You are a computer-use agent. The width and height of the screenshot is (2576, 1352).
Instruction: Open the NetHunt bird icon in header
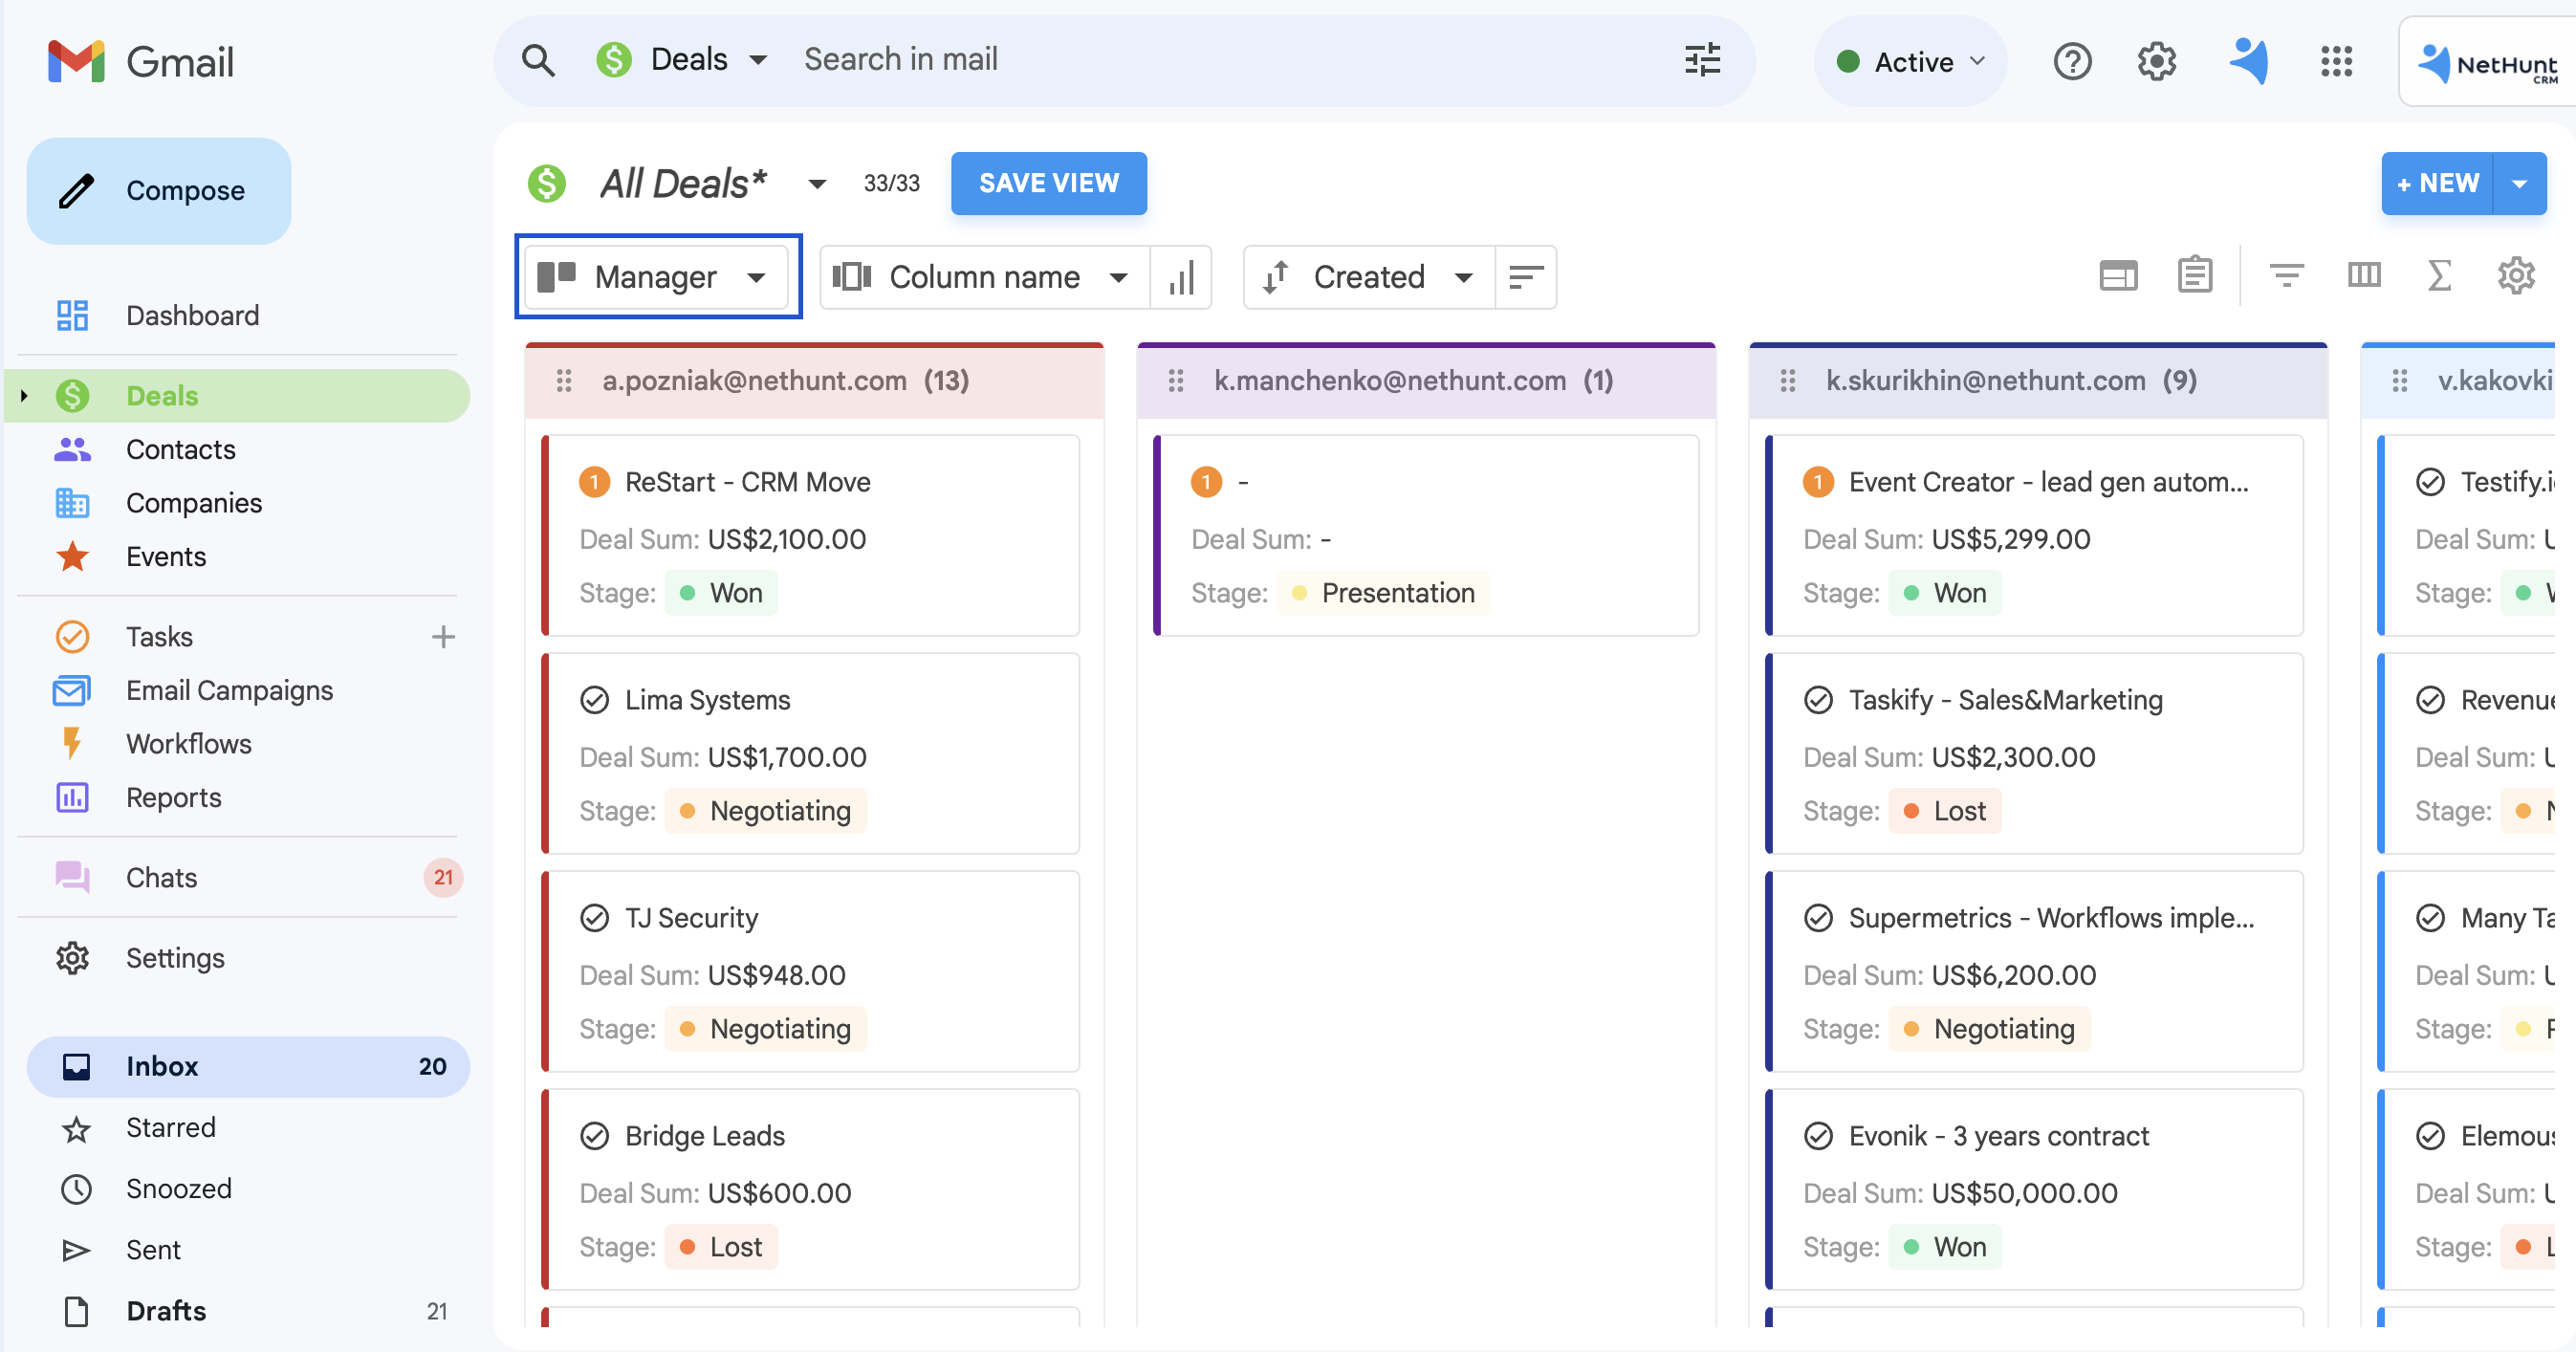2248,62
